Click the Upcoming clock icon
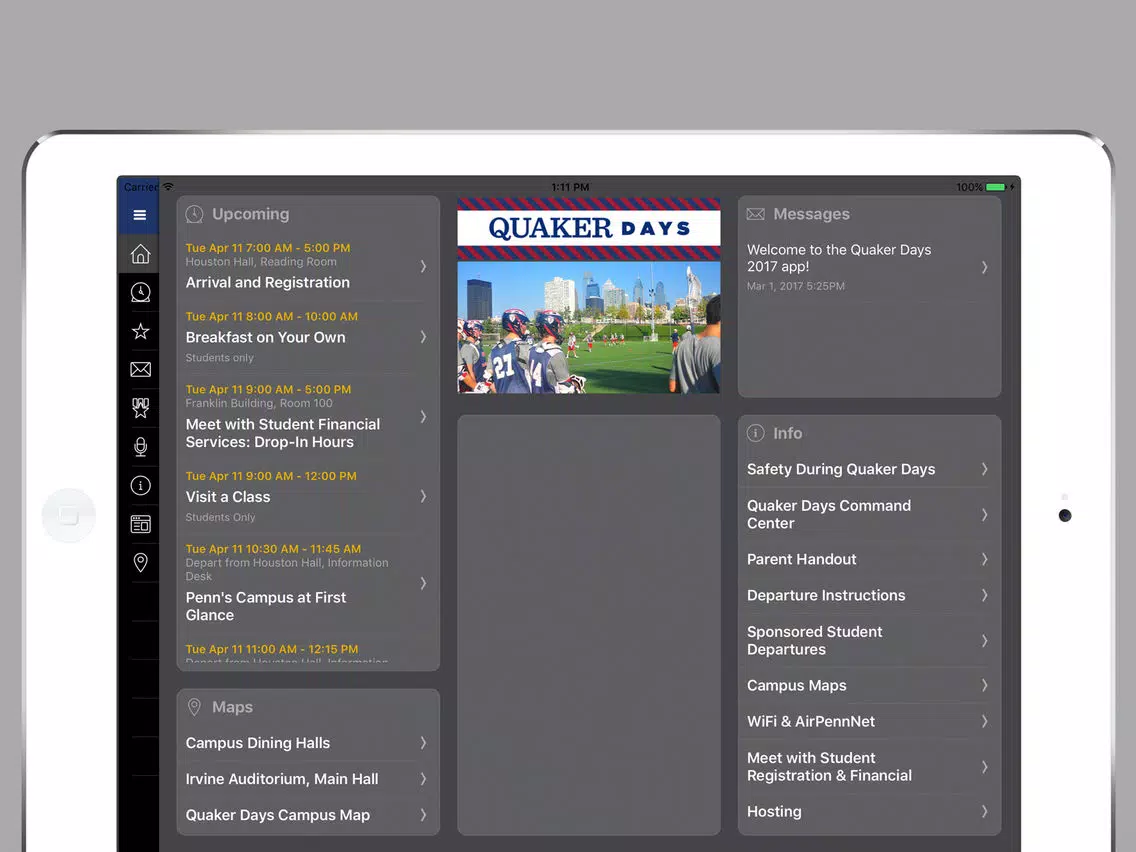Image resolution: width=1136 pixels, height=852 pixels. pyautogui.click(x=194, y=214)
